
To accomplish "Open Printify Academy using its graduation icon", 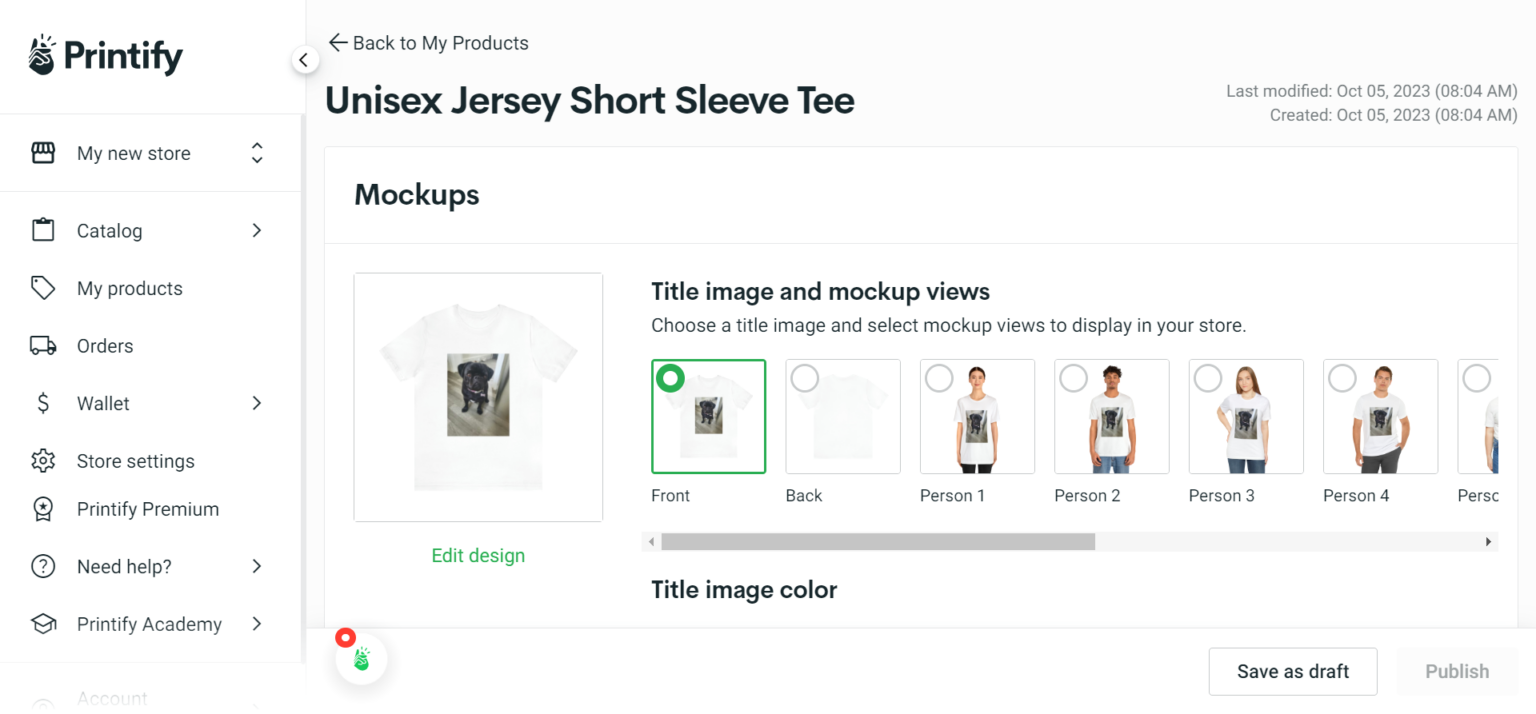I will coord(43,623).
